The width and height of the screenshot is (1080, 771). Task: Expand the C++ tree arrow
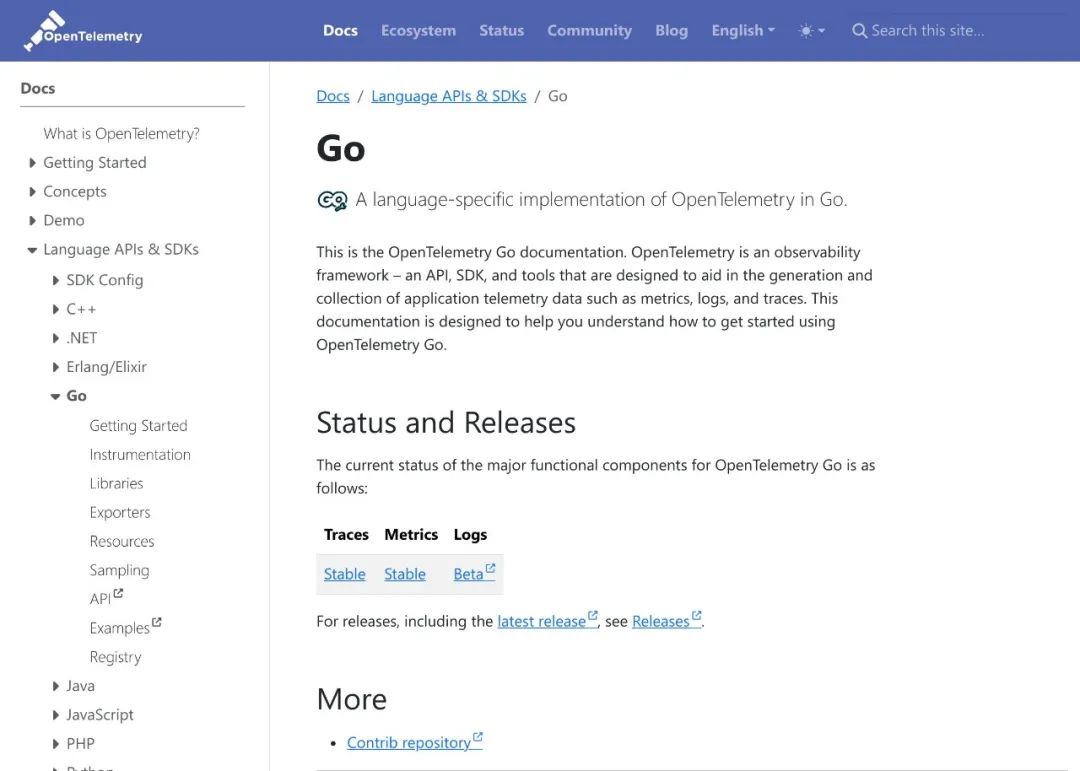pyautogui.click(x=56, y=309)
